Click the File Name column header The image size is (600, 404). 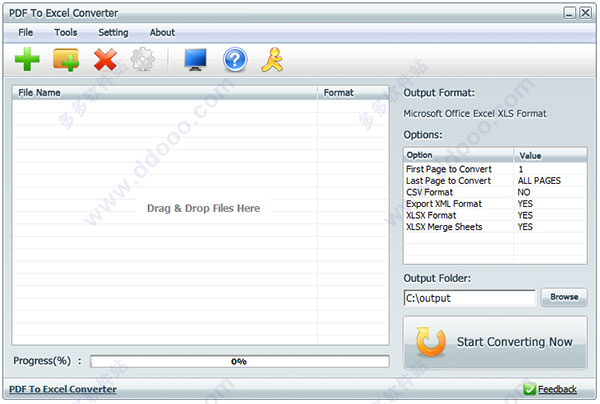tap(165, 93)
